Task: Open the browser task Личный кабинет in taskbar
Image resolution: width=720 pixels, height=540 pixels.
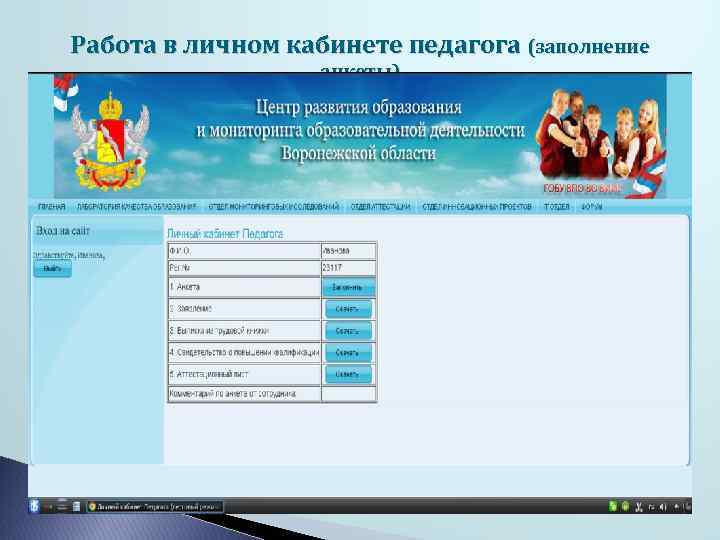Action: pyautogui.click(x=155, y=506)
